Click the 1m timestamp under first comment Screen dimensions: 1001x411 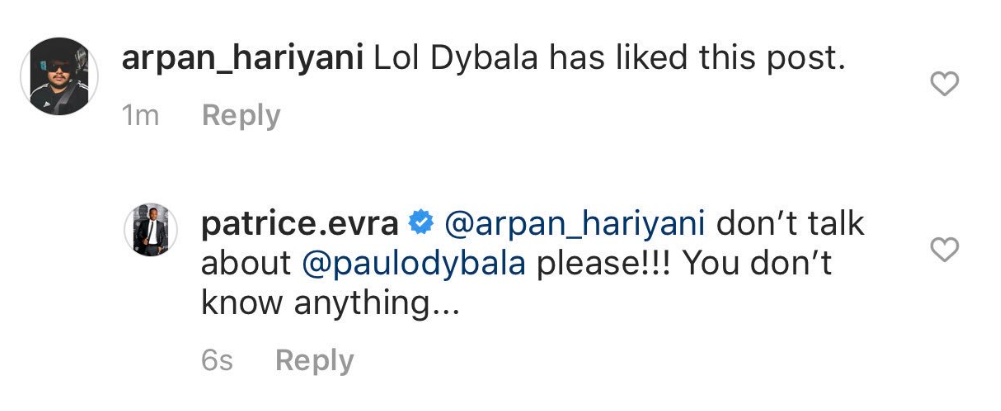pyautogui.click(x=140, y=117)
